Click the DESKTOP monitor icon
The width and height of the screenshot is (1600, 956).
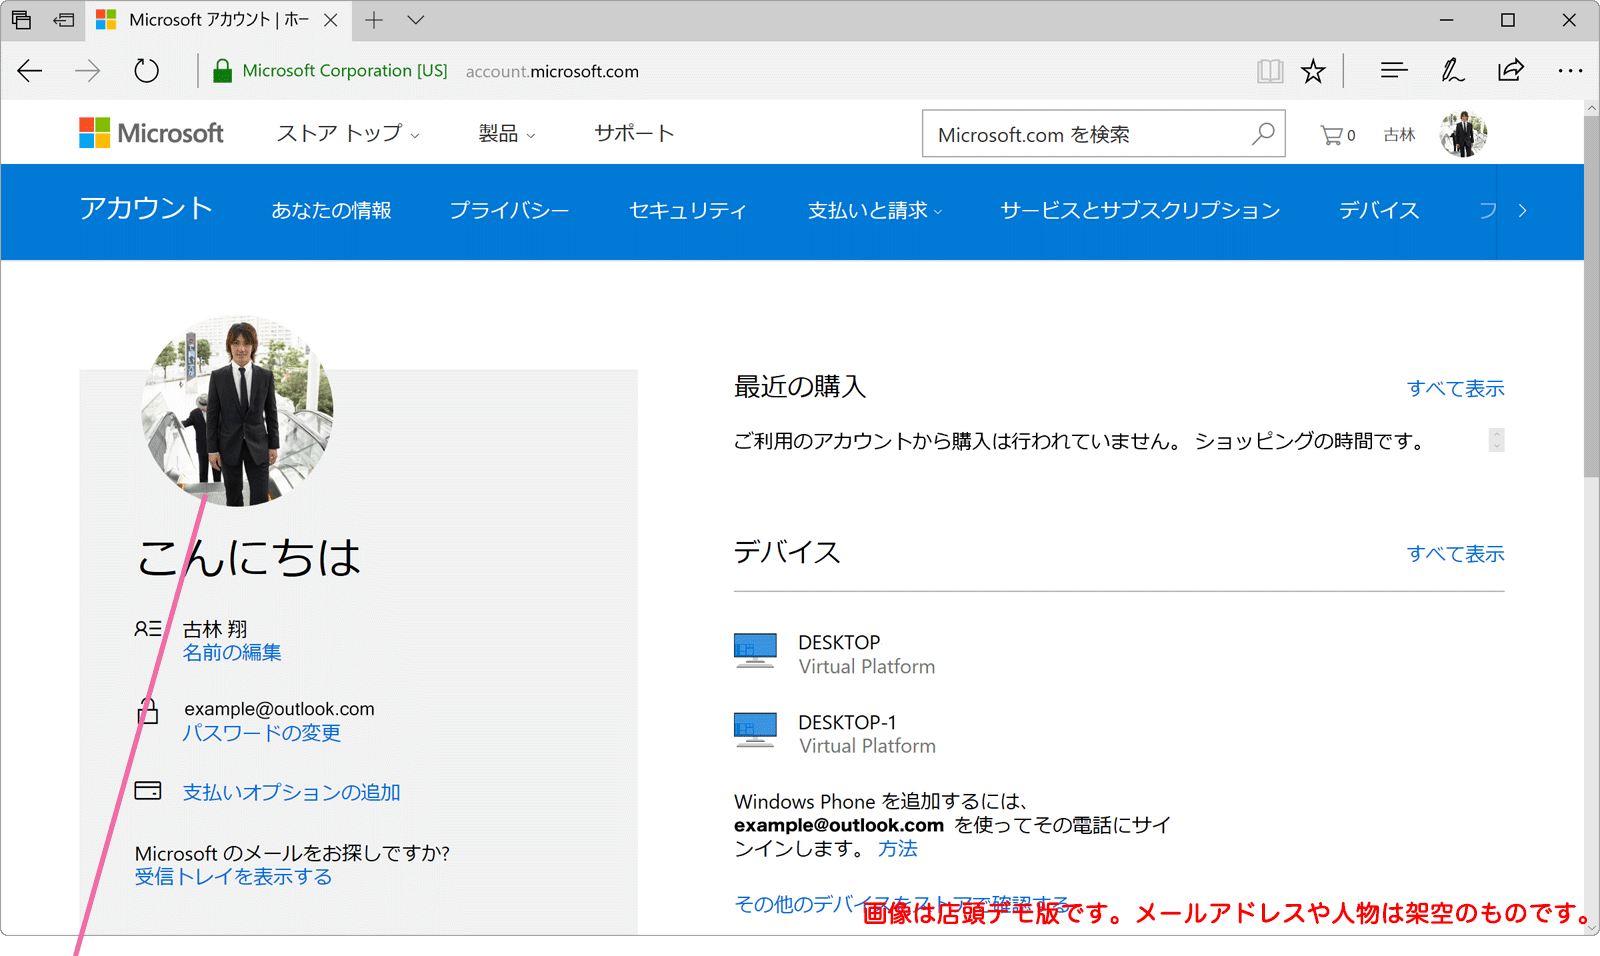pos(755,650)
